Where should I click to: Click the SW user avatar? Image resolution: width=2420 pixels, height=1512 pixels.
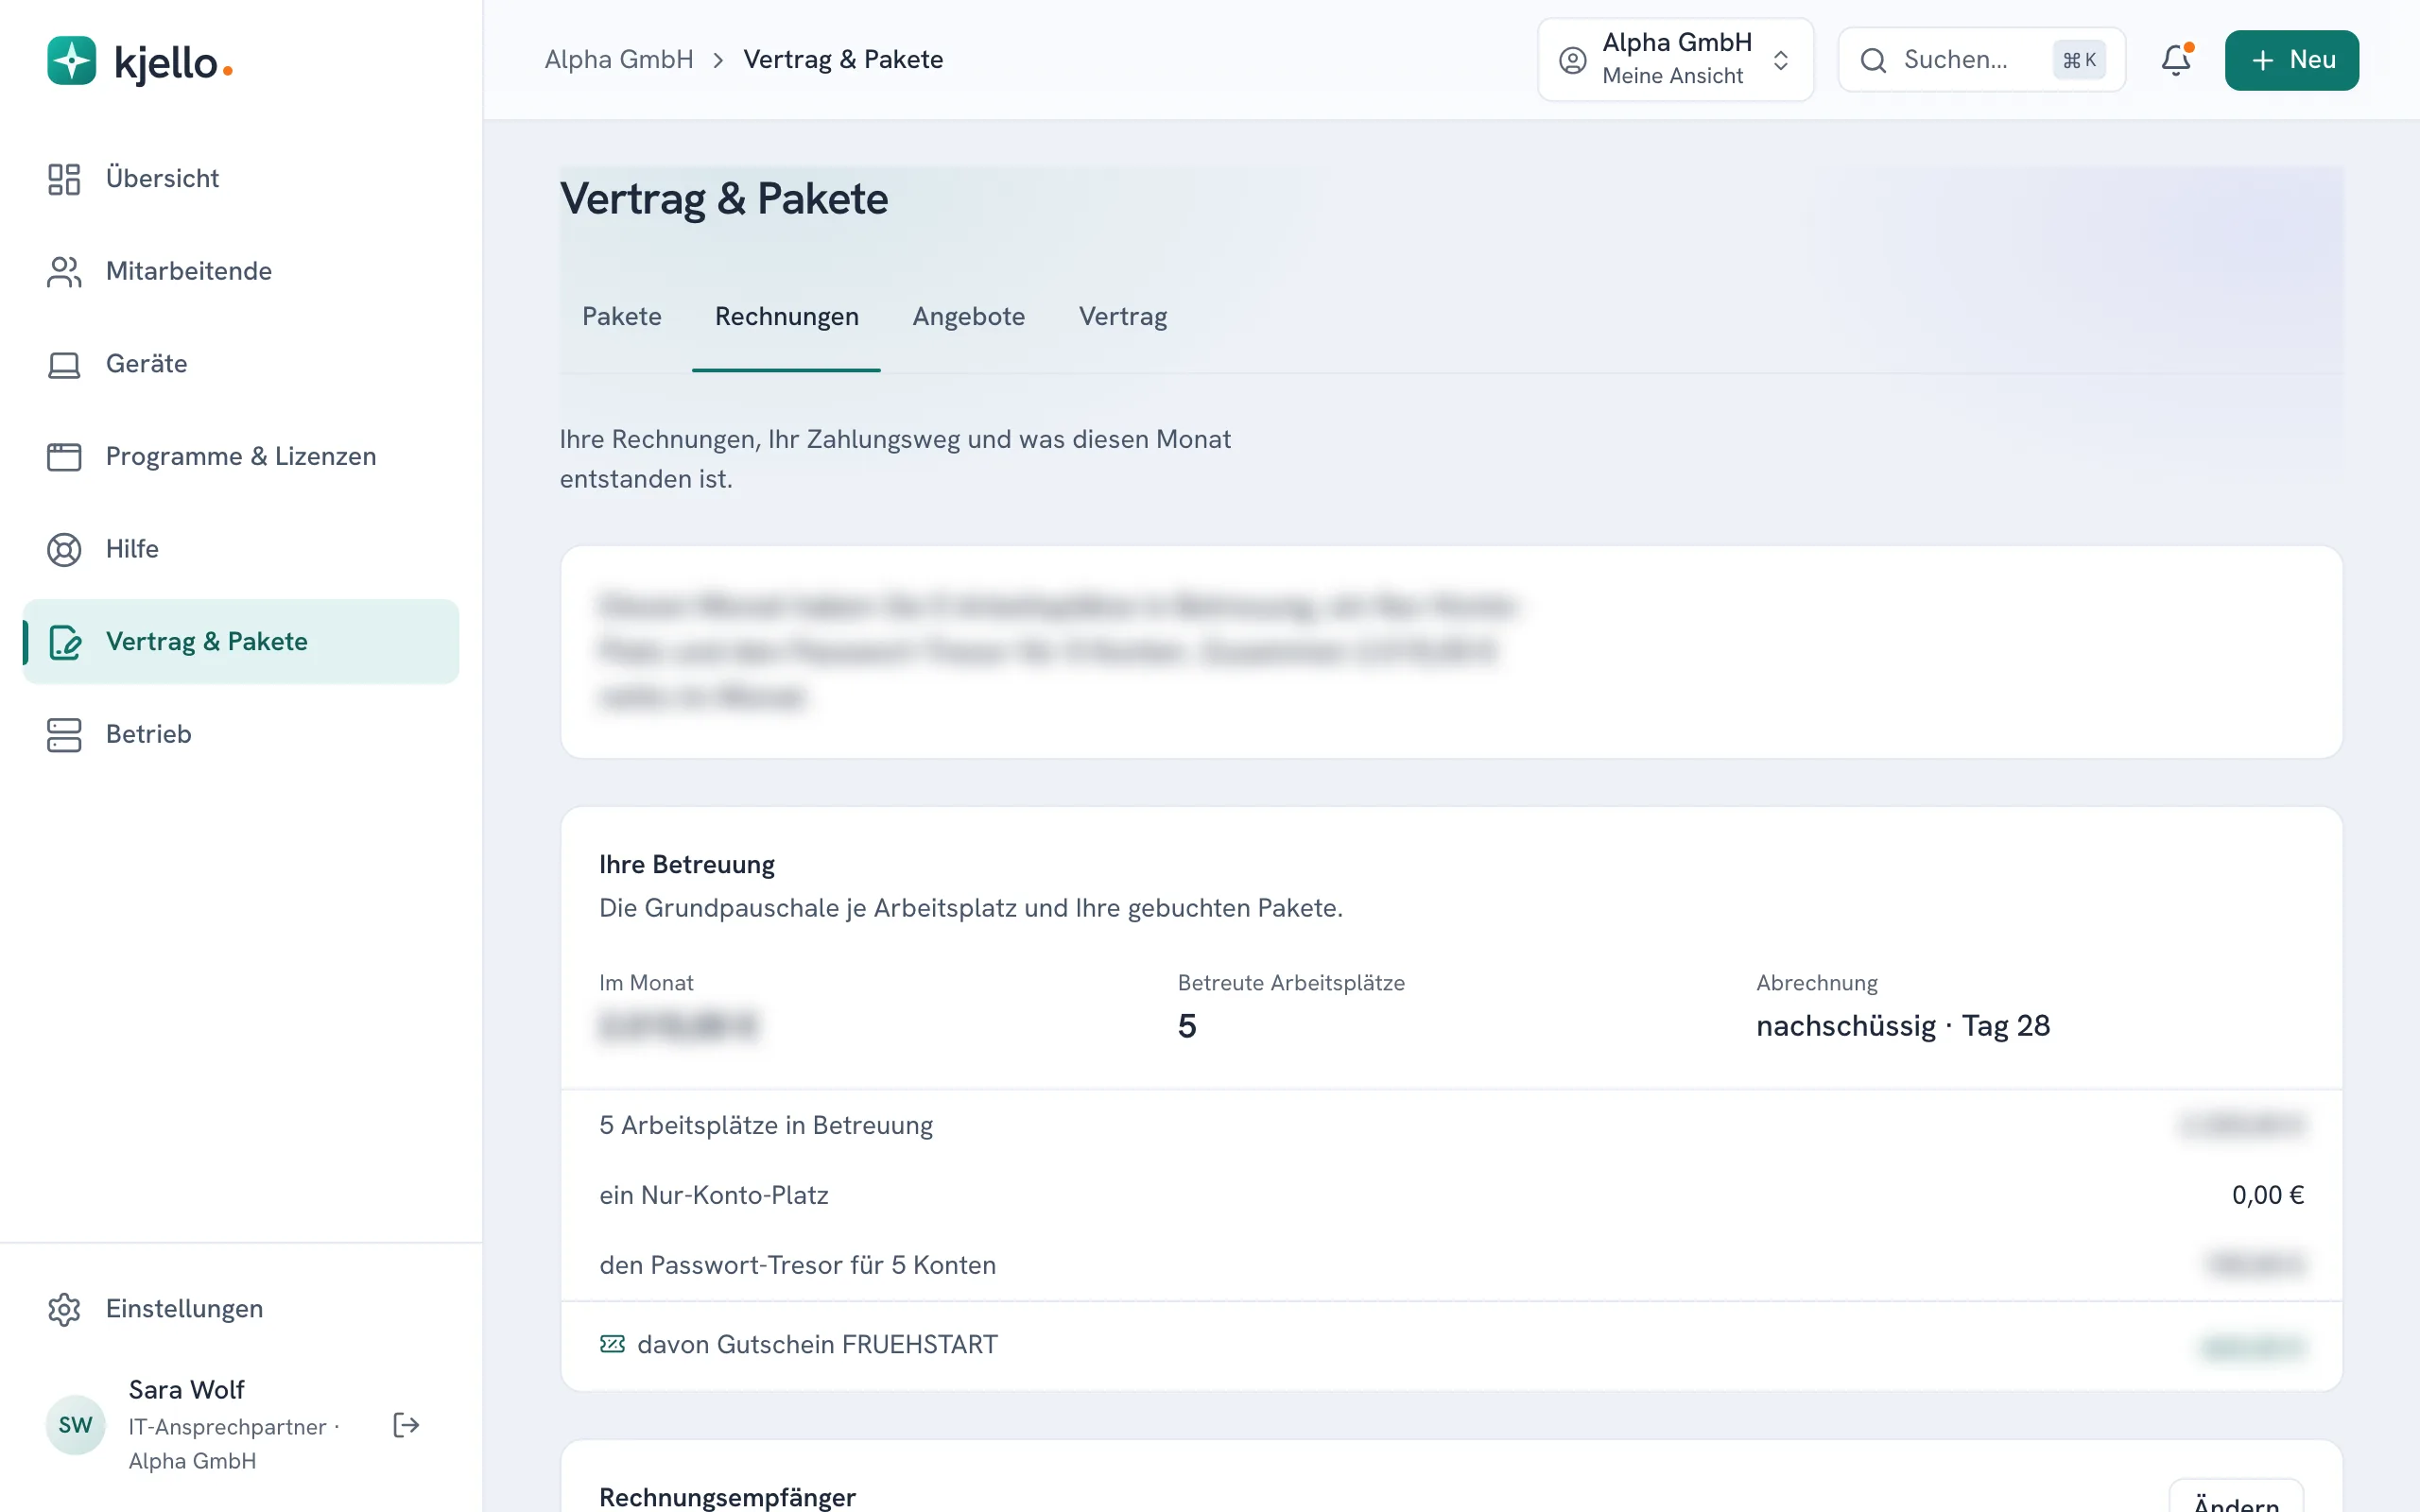[76, 1425]
